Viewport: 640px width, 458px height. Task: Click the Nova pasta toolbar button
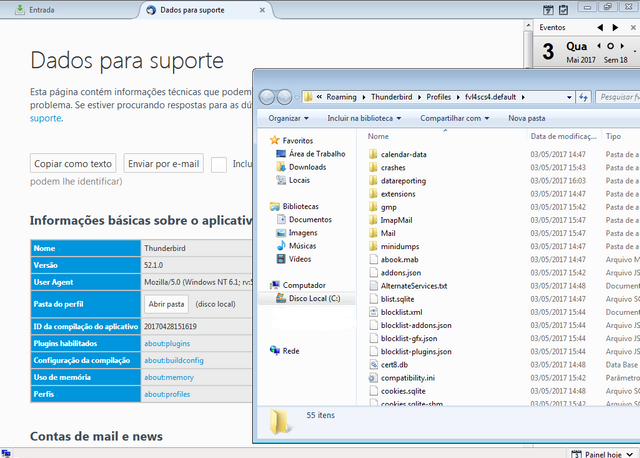point(527,118)
